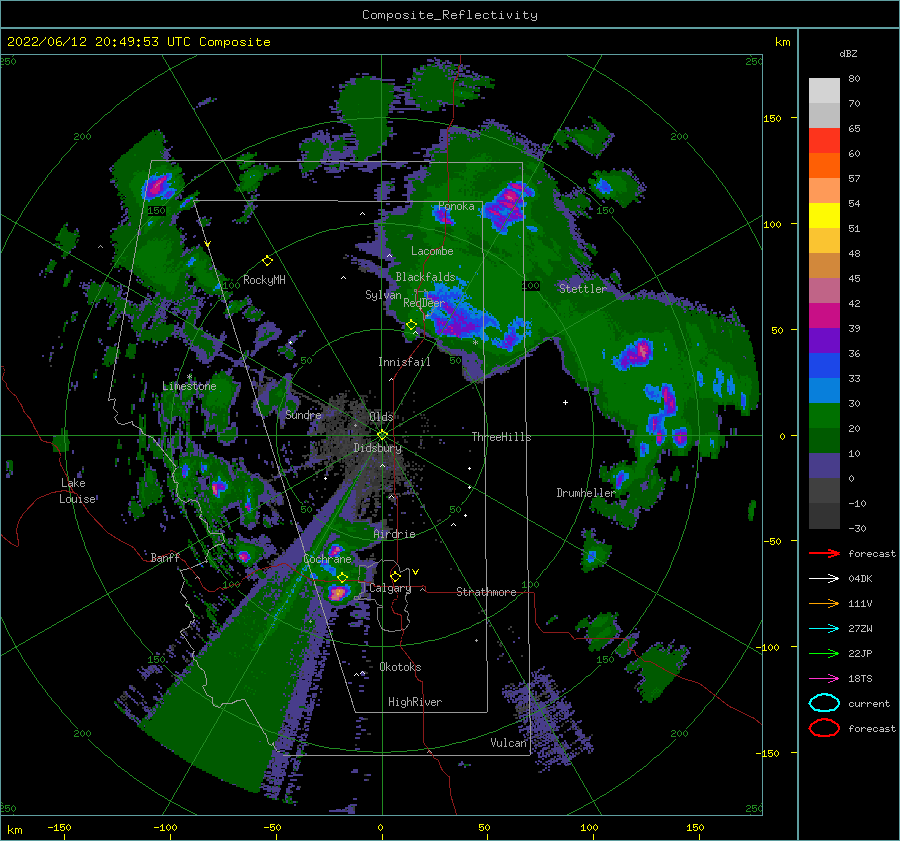
Task: Click the Strathmore town label
Action: click(x=486, y=592)
